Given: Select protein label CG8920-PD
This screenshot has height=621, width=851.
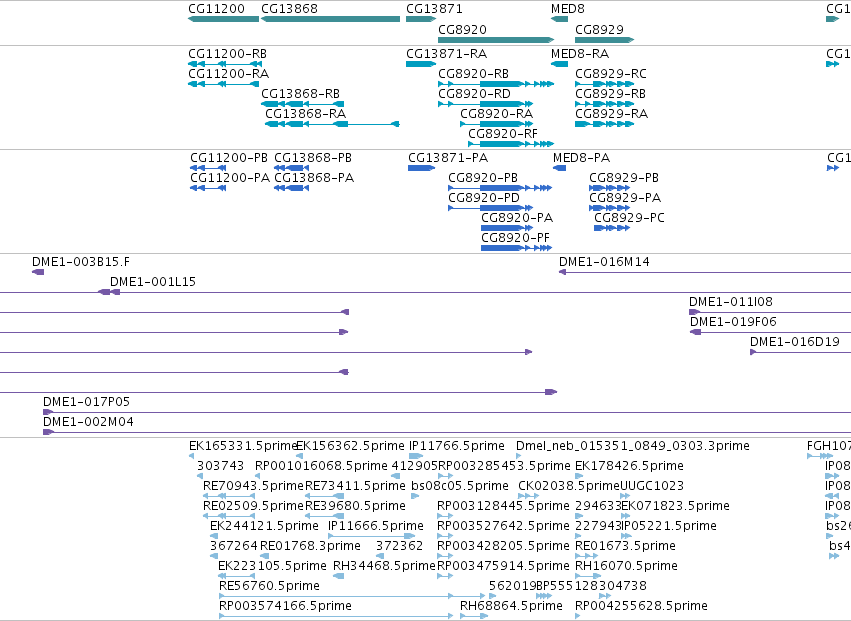Looking at the screenshot, I should coord(484,198).
